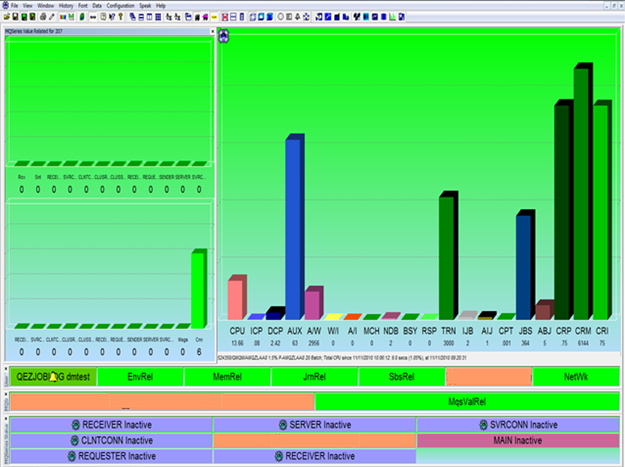Click the status icon beside CLNTCONN Inactive
The height and width of the screenshot is (467, 625).
(x=76, y=440)
